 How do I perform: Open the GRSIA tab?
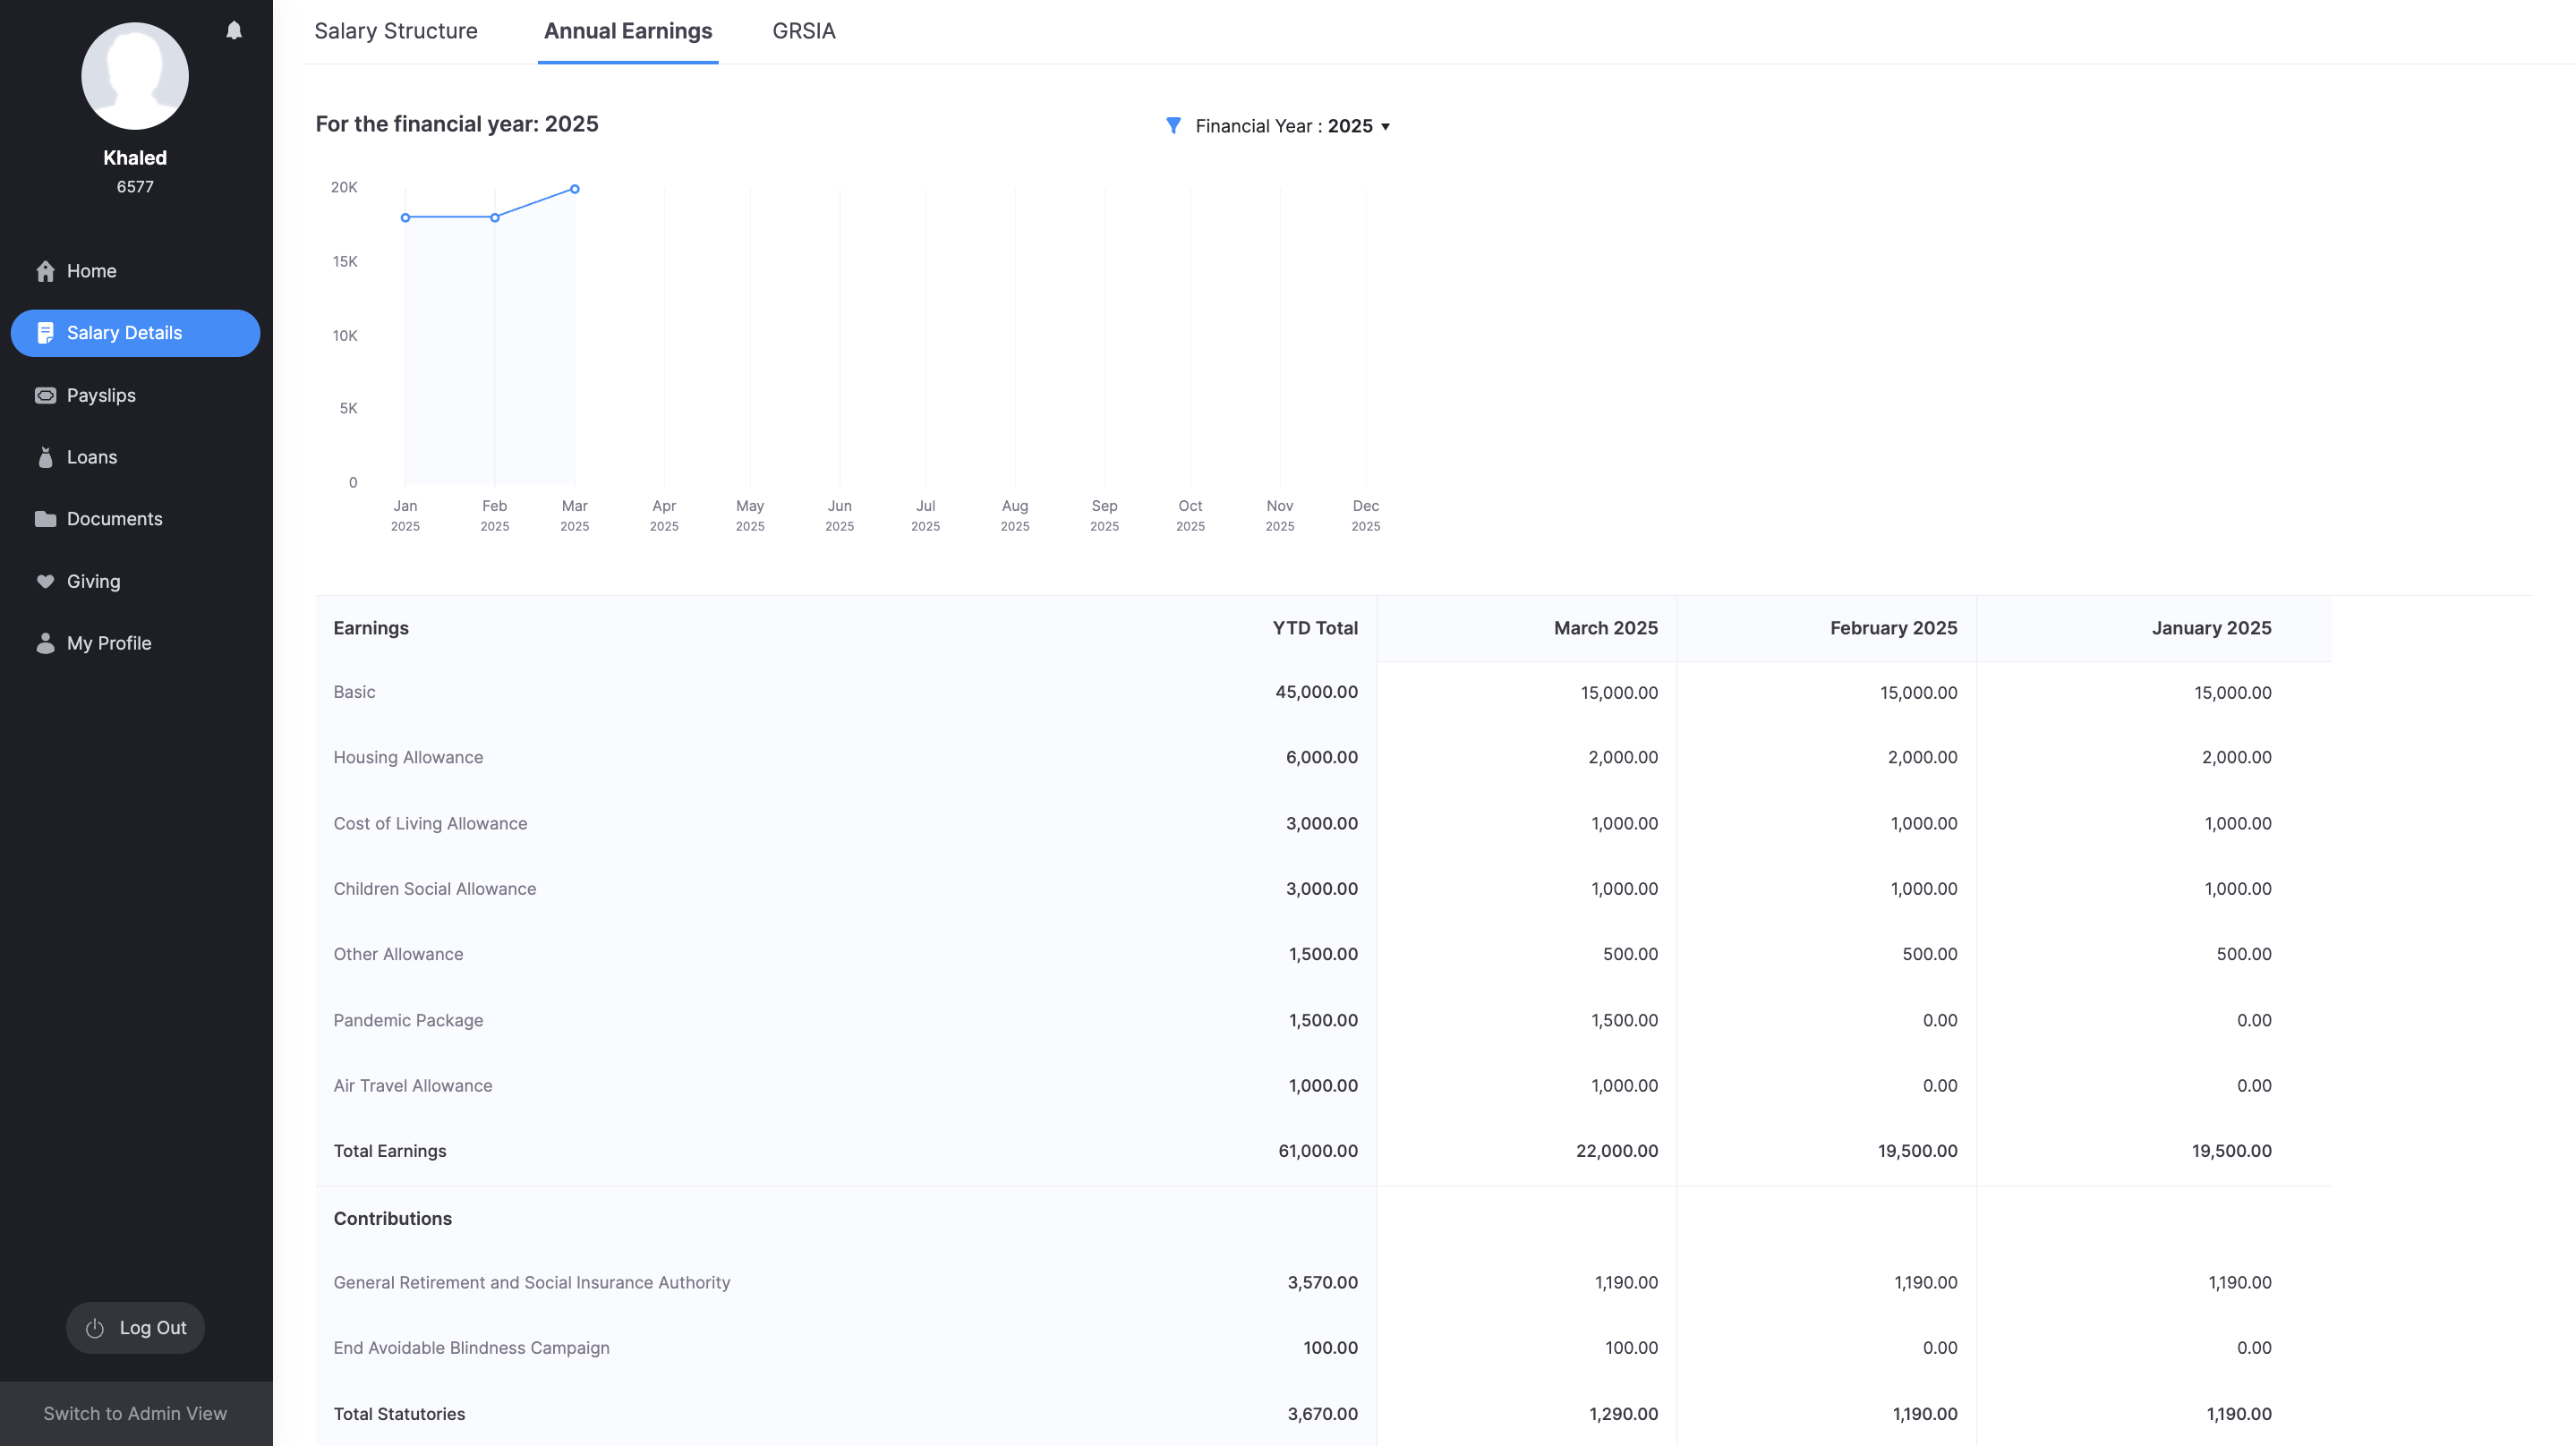coord(803,31)
